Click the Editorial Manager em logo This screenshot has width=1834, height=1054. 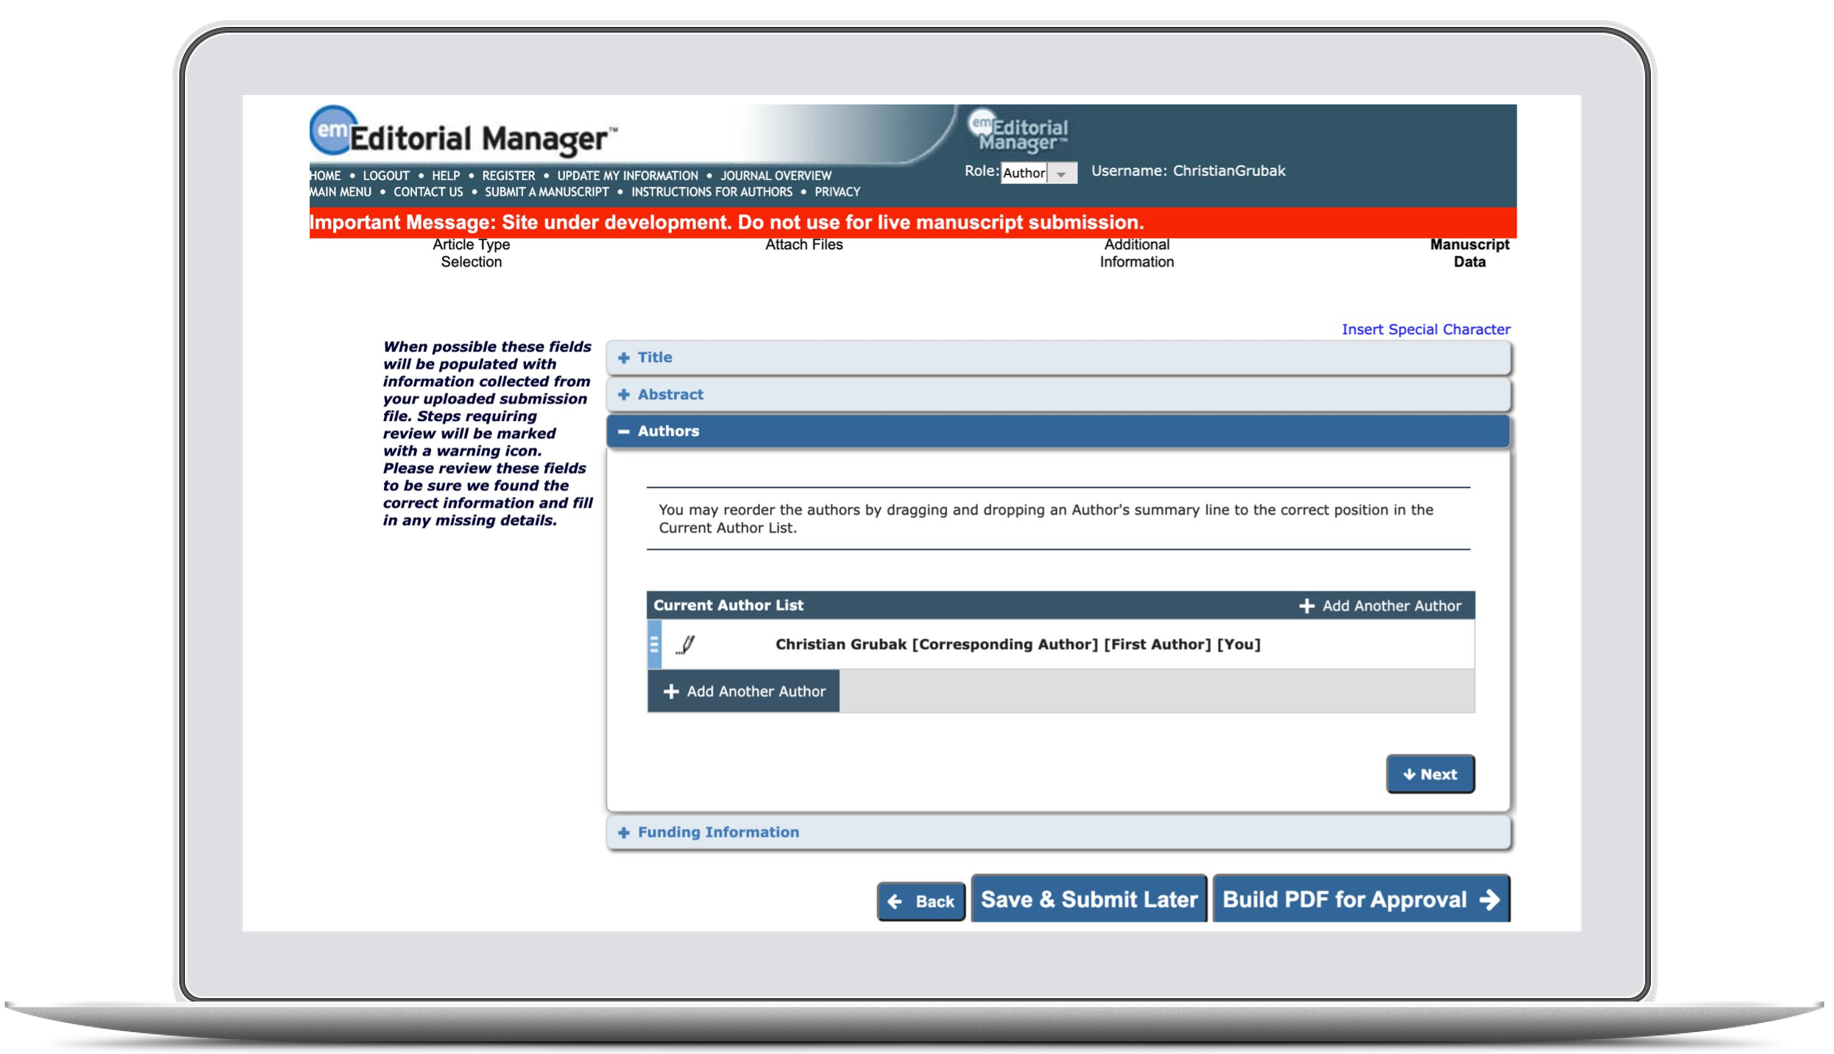click(333, 131)
